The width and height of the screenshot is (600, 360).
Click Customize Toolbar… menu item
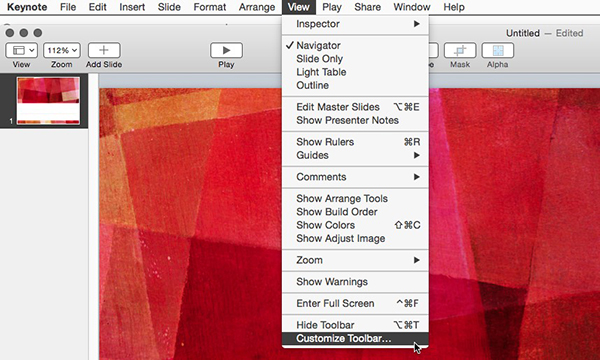[x=355, y=339]
